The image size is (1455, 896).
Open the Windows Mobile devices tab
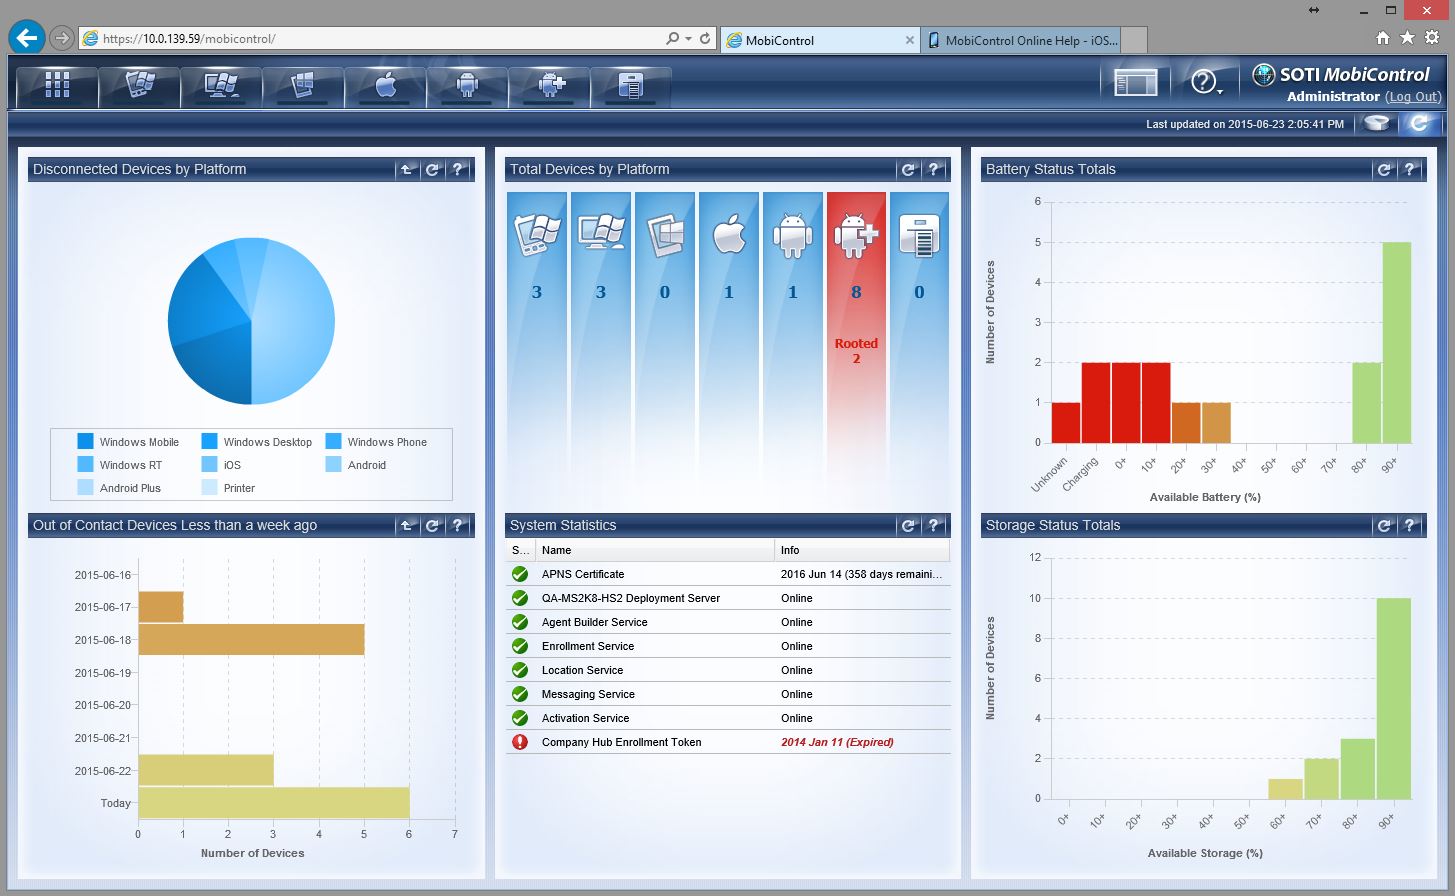pos(140,87)
